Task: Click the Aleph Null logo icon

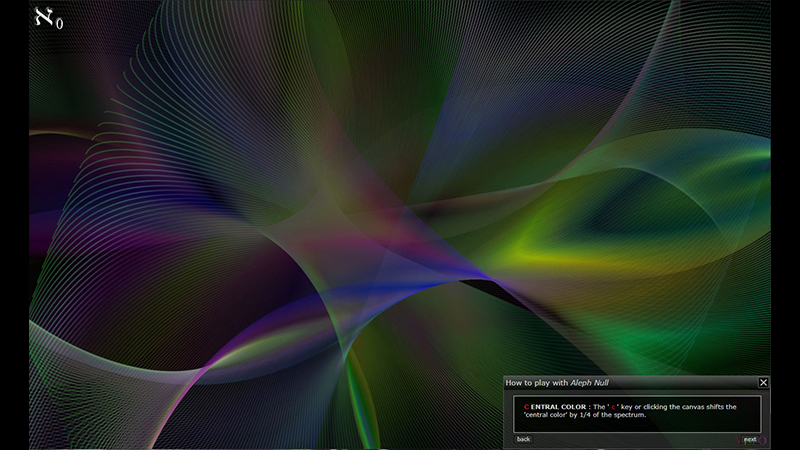Action: [x=48, y=18]
